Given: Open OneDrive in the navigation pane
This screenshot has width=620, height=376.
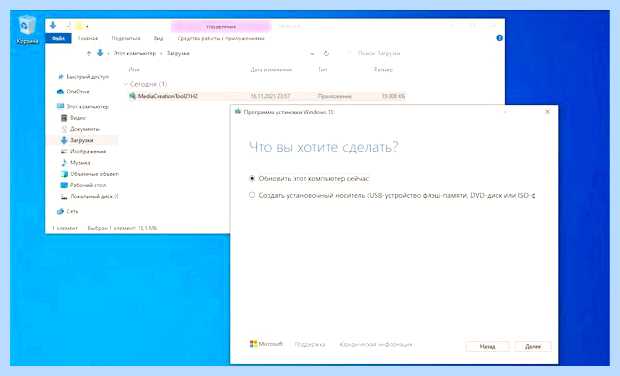Looking at the screenshot, I should pyautogui.click(x=78, y=91).
